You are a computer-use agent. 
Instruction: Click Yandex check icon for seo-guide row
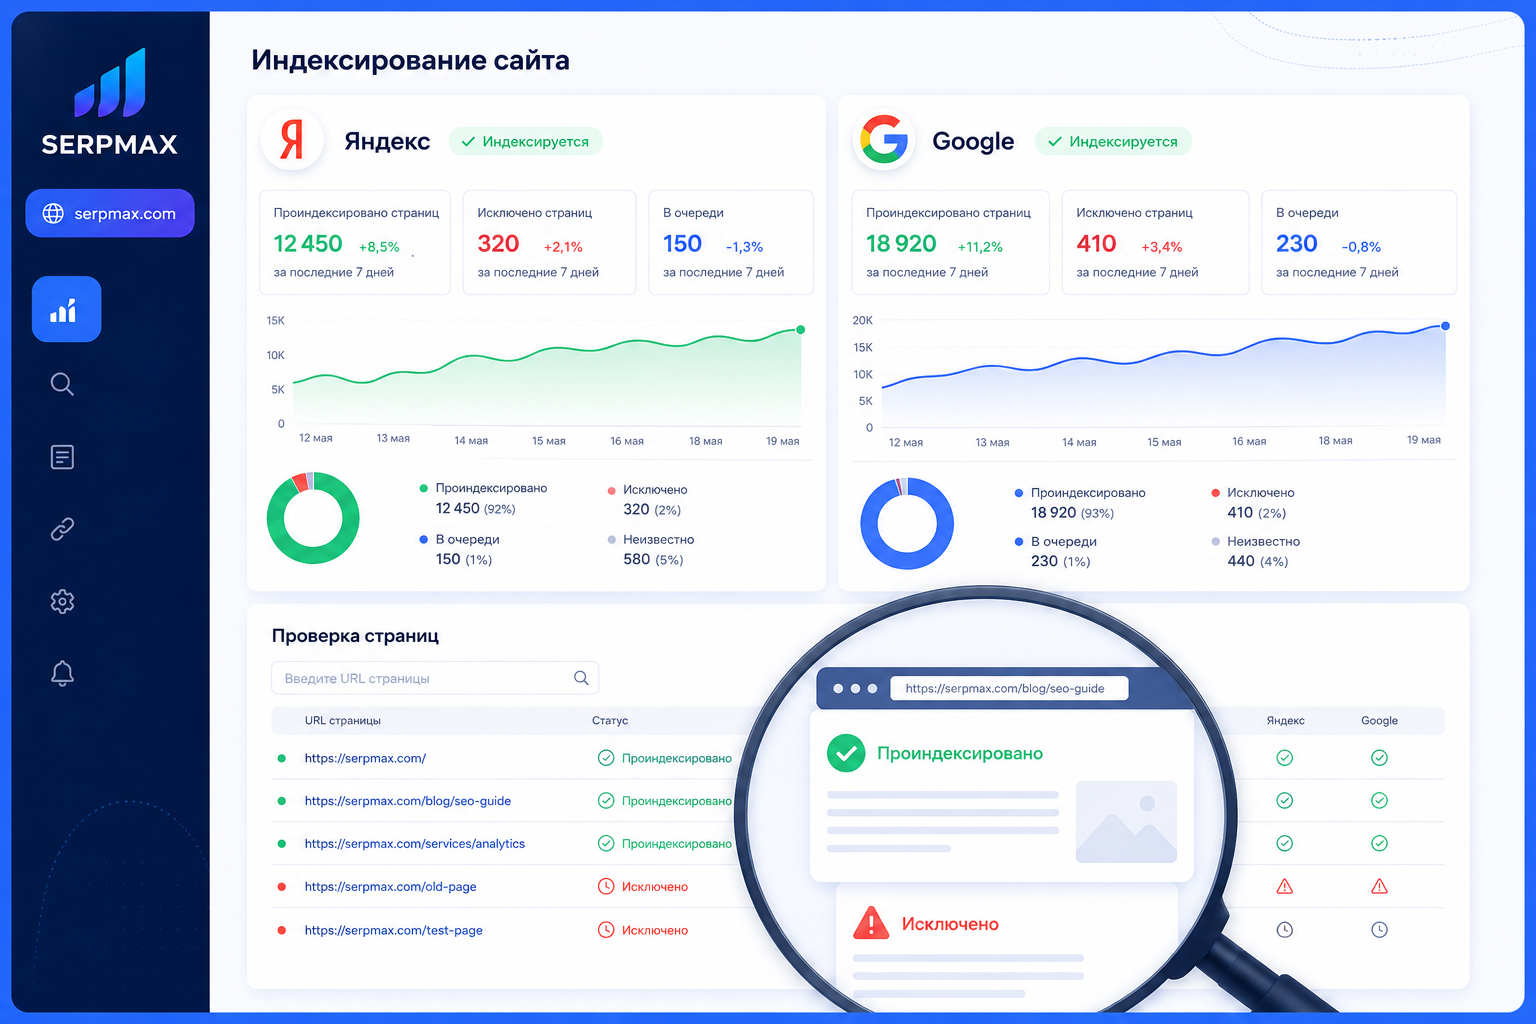click(1285, 800)
